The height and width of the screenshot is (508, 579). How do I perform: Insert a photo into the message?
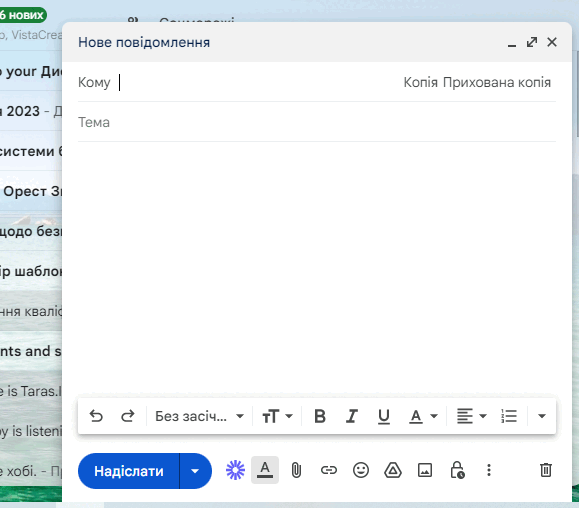click(x=425, y=470)
